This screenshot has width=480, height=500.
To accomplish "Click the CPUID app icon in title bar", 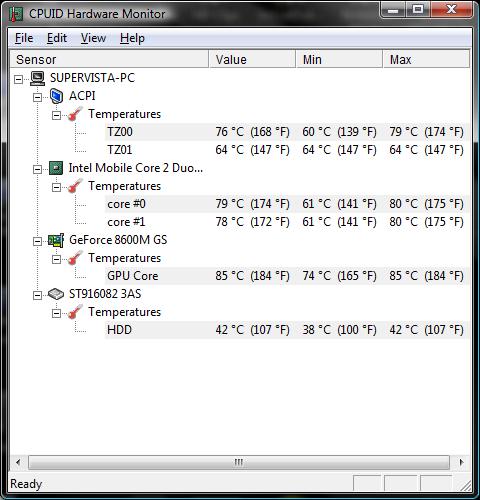I will point(16,14).
